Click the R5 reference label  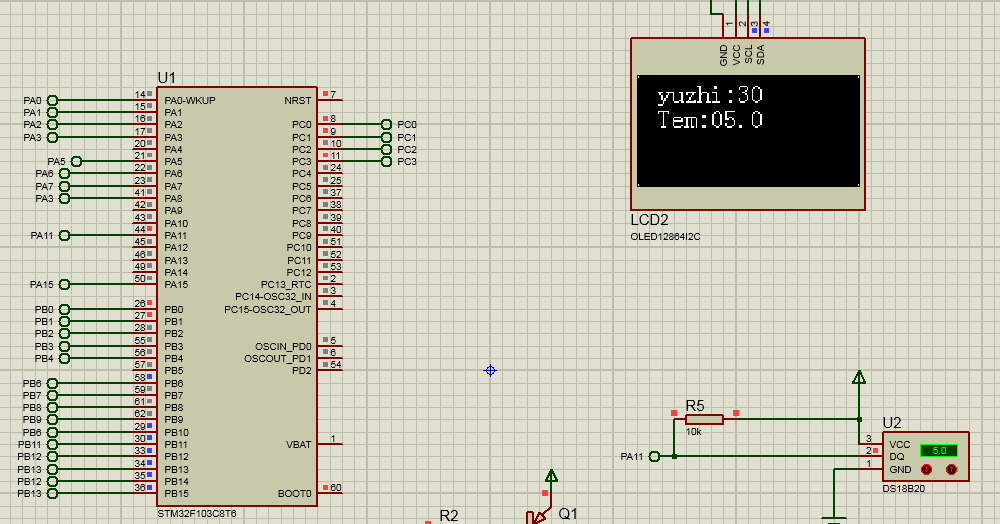click(695, 406)
